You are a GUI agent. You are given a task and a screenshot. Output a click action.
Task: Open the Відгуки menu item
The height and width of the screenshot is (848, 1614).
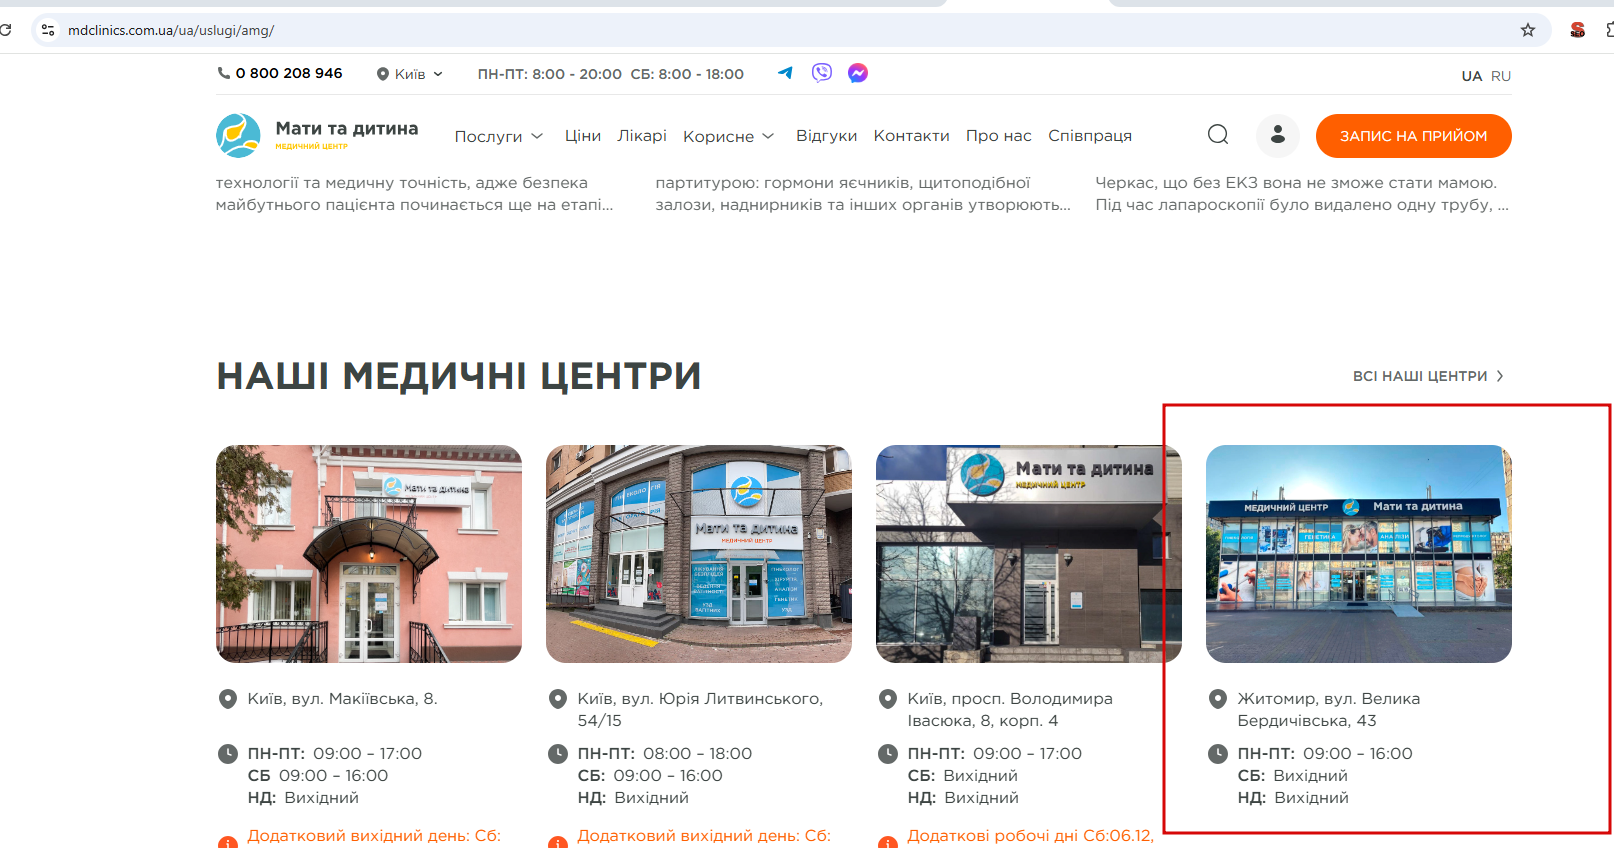826,135
